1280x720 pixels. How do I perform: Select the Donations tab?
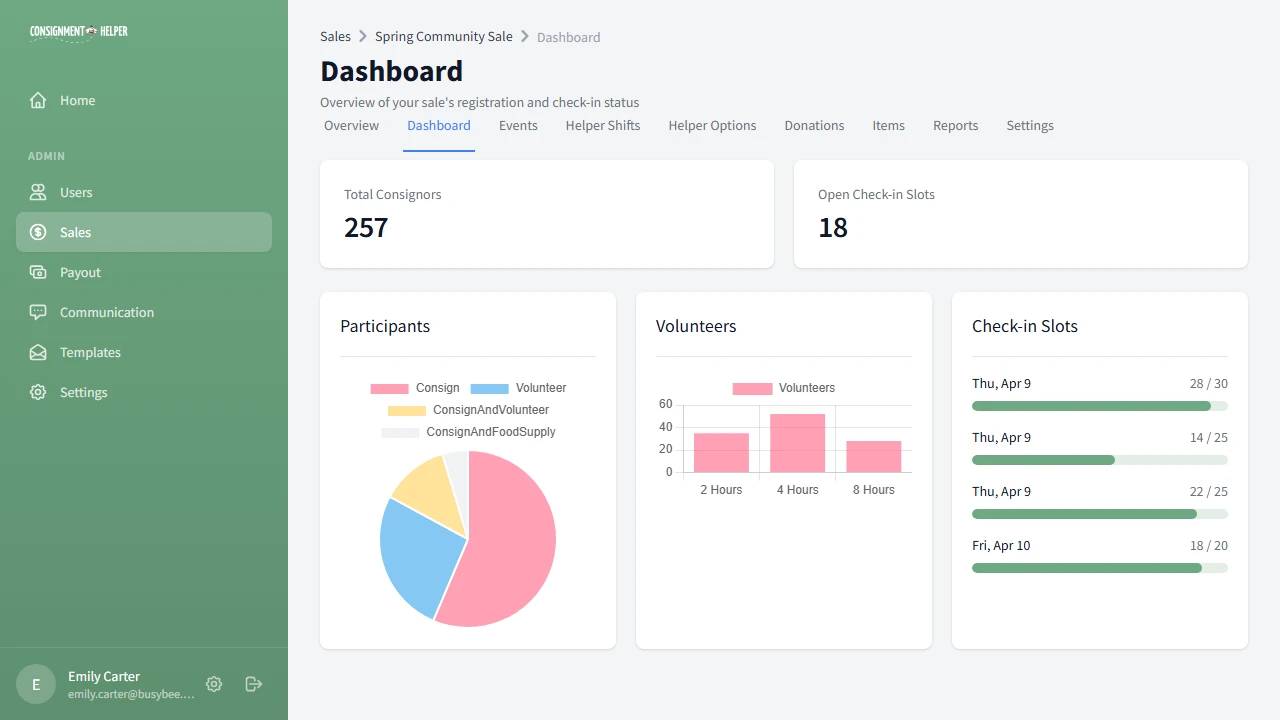point(814,125)
